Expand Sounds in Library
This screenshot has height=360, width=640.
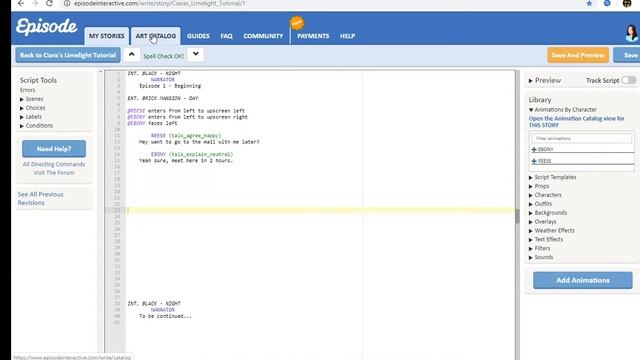541,257
